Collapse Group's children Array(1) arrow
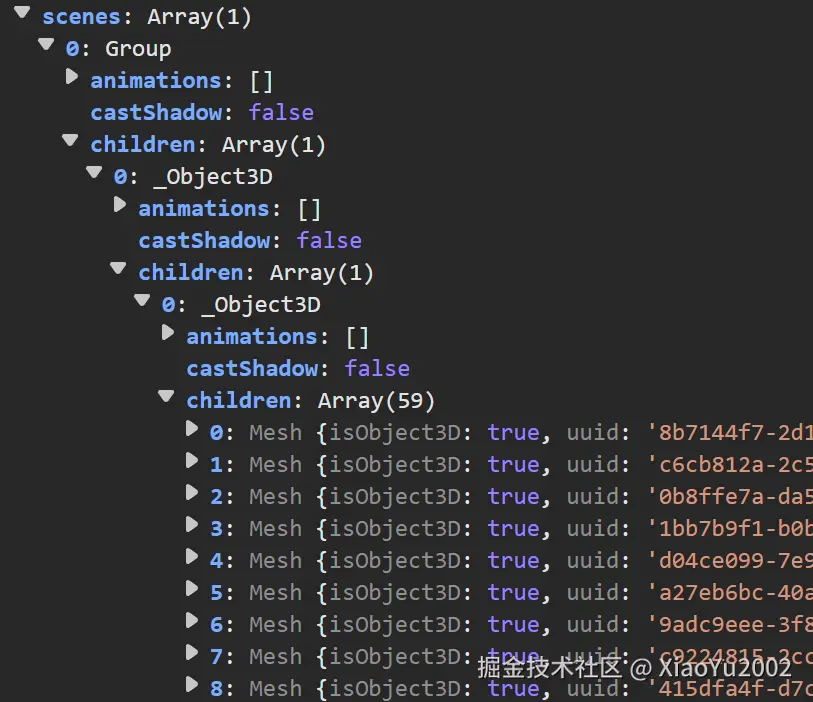The height and width of the screenshot is (702, 813). [x=70, y=141]
